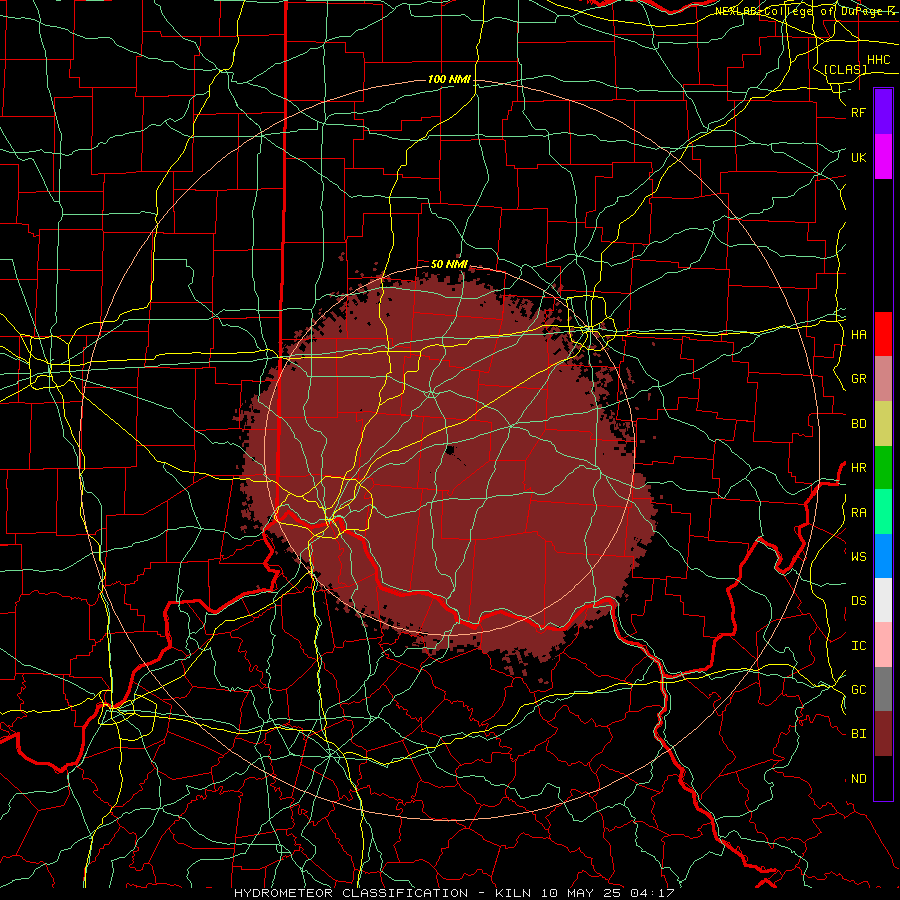Click the IC legend label
This screenshot has height=900, width=900.
click(x=859, y=646)
